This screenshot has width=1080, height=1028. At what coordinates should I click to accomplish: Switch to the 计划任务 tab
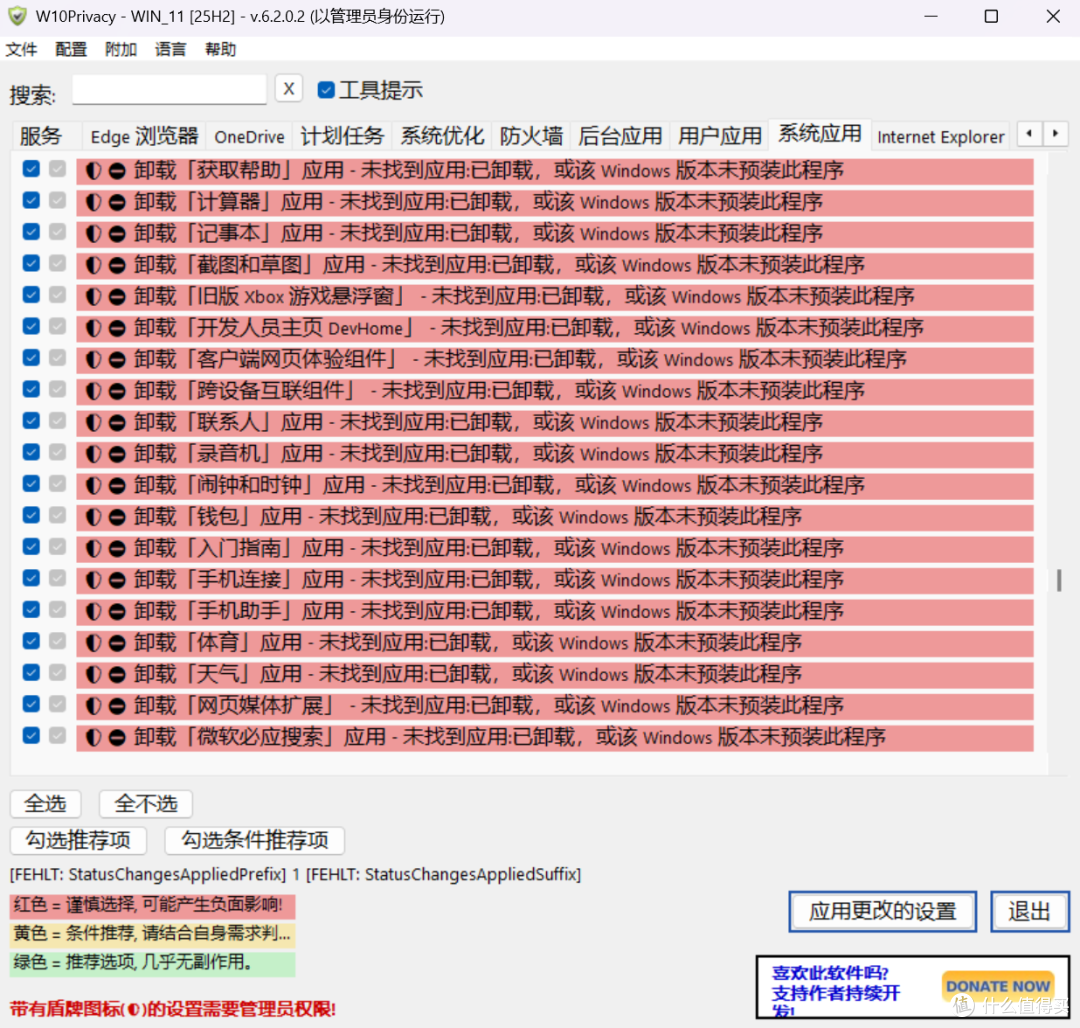(342, 136)
